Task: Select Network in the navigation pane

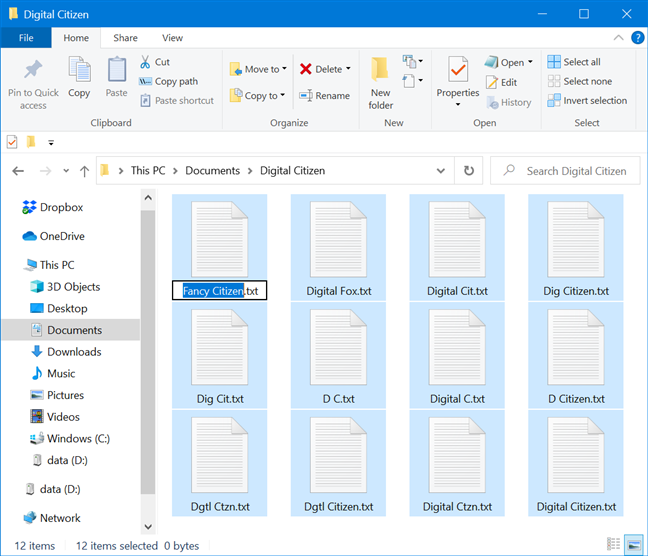Action: pyautogui.click(x=52, y=518)
